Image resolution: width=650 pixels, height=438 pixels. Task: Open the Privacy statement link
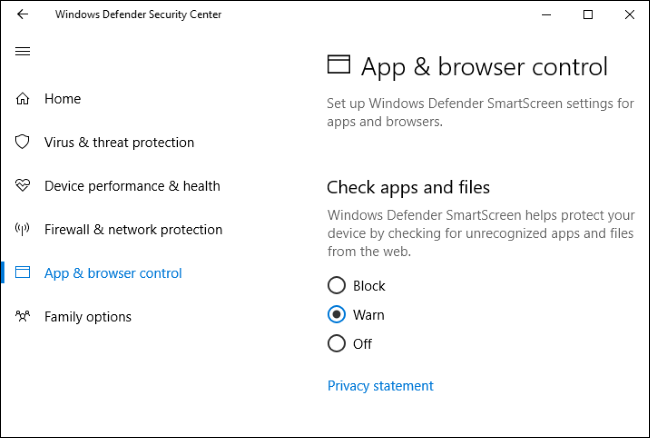[x=380, y=386]
